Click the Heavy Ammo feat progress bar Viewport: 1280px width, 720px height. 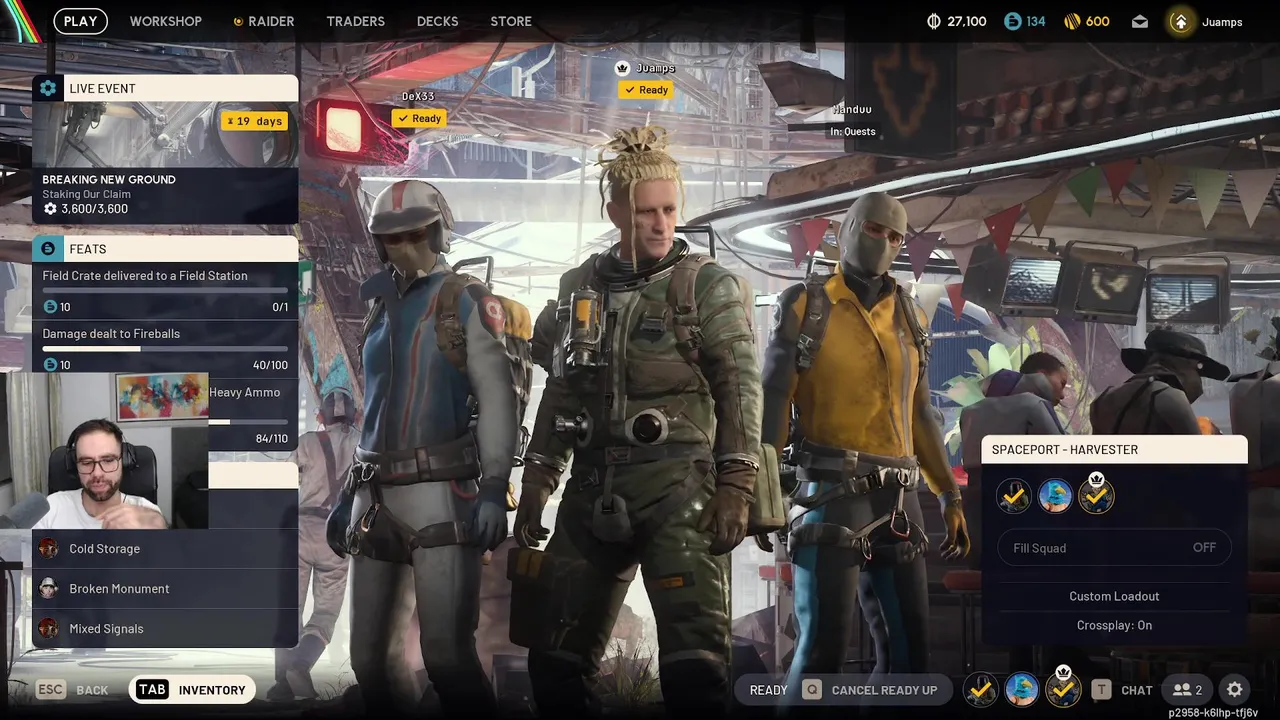pos(248,422)
